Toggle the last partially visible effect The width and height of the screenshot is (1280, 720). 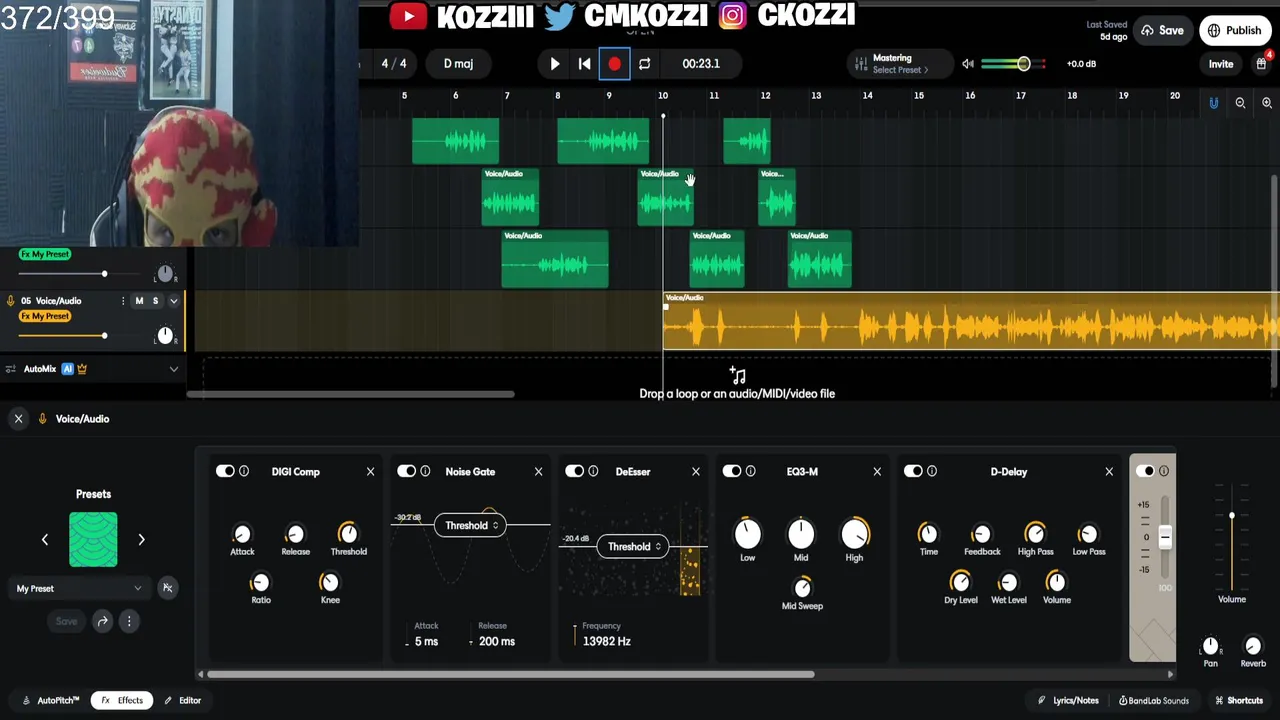tap(1145, 471)
